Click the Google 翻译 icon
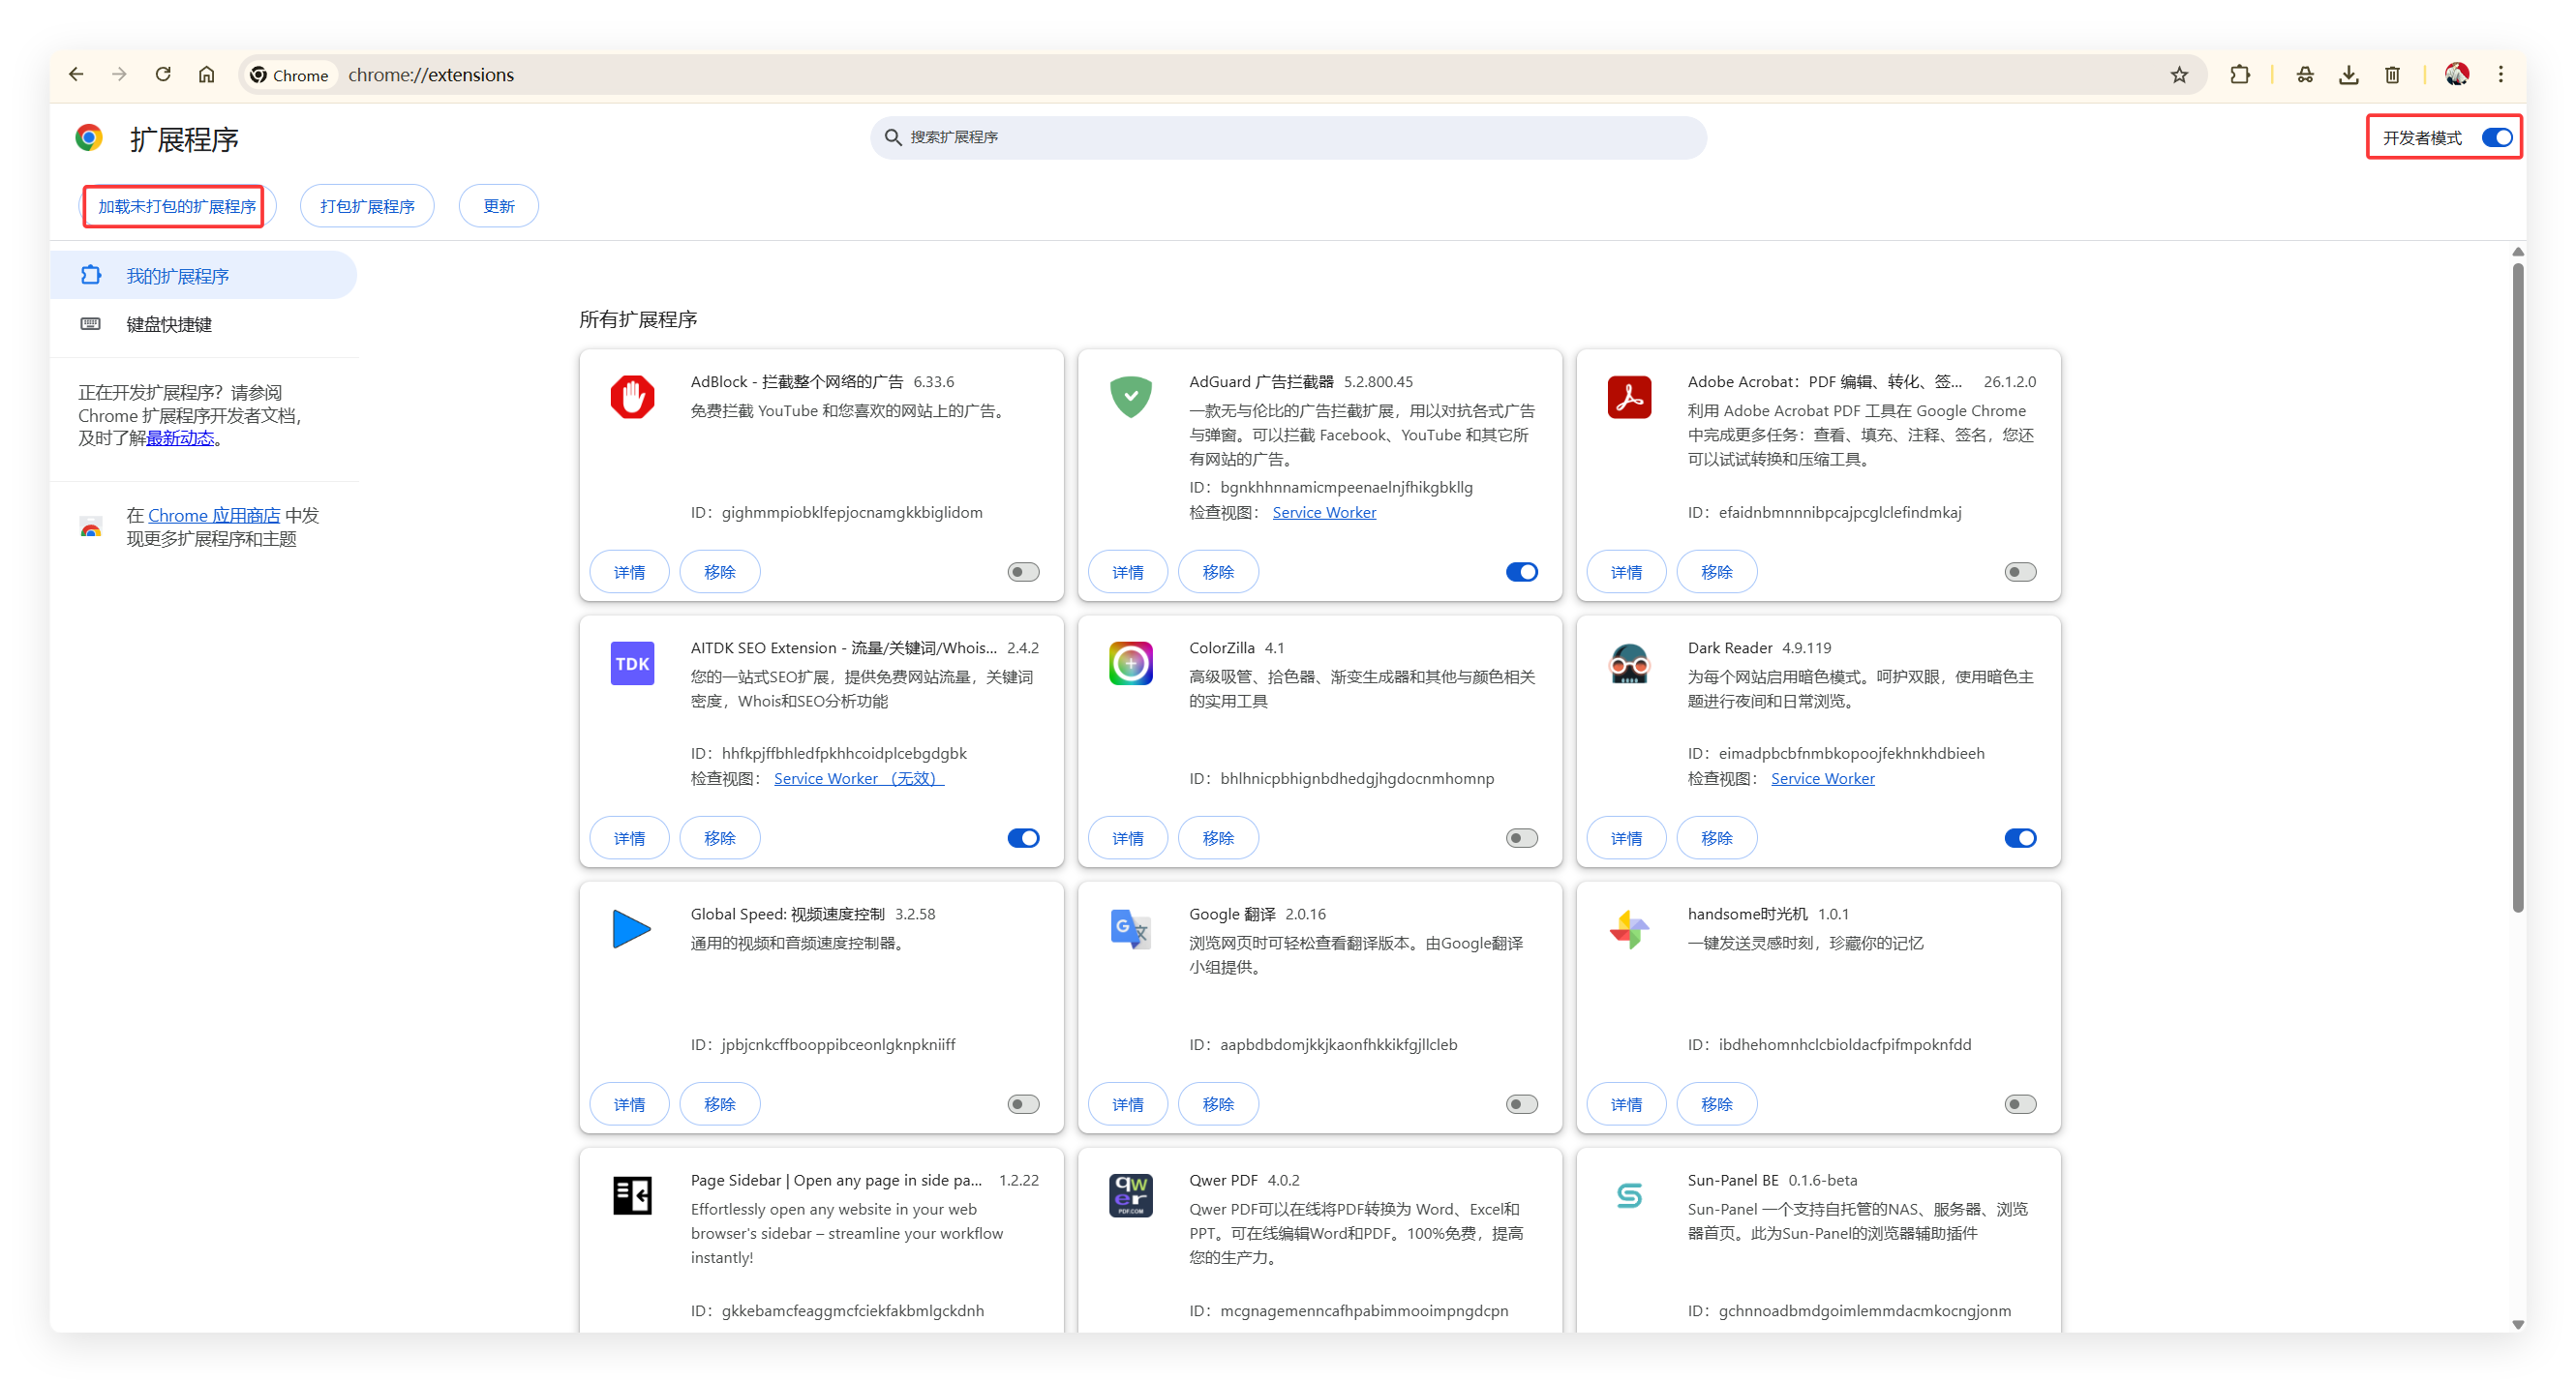 pos(1130,929)
